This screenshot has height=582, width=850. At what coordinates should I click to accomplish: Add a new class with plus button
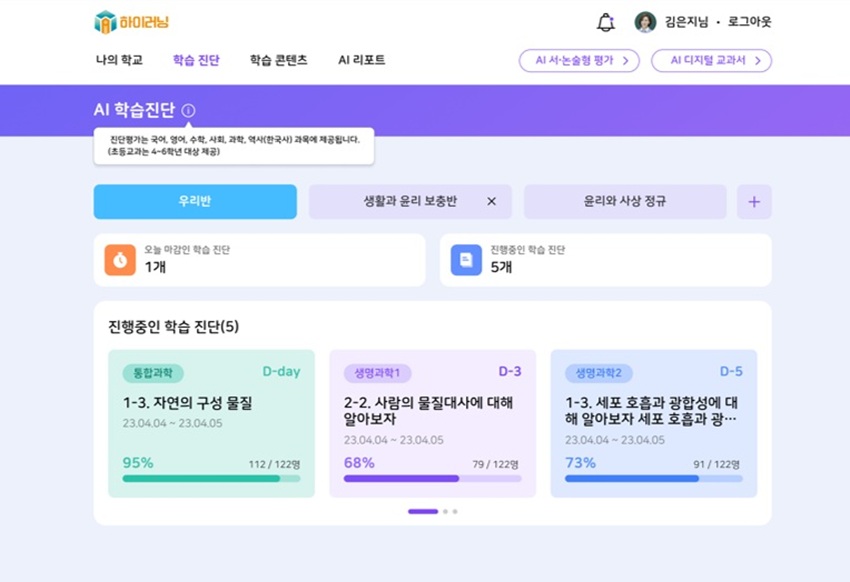point(754,202)
